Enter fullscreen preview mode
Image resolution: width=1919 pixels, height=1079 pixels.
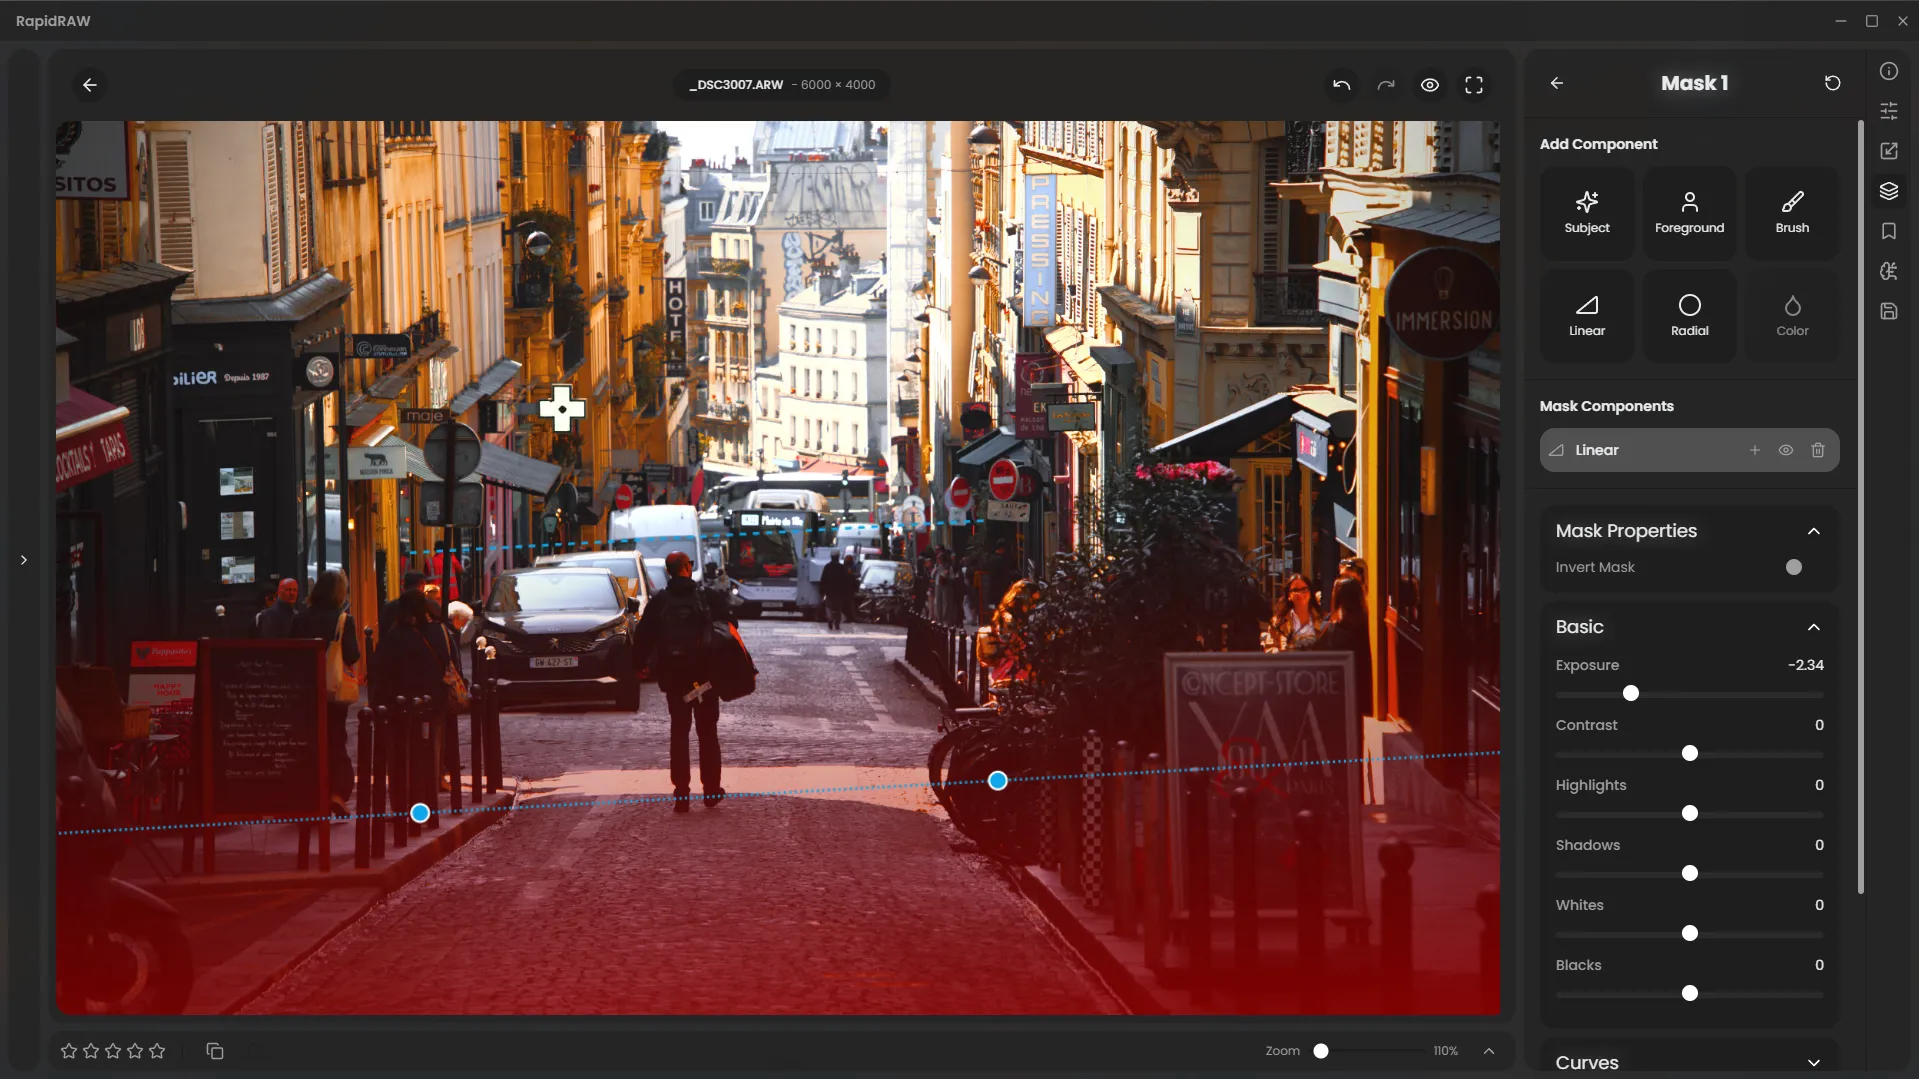[x=1473, y=85]
